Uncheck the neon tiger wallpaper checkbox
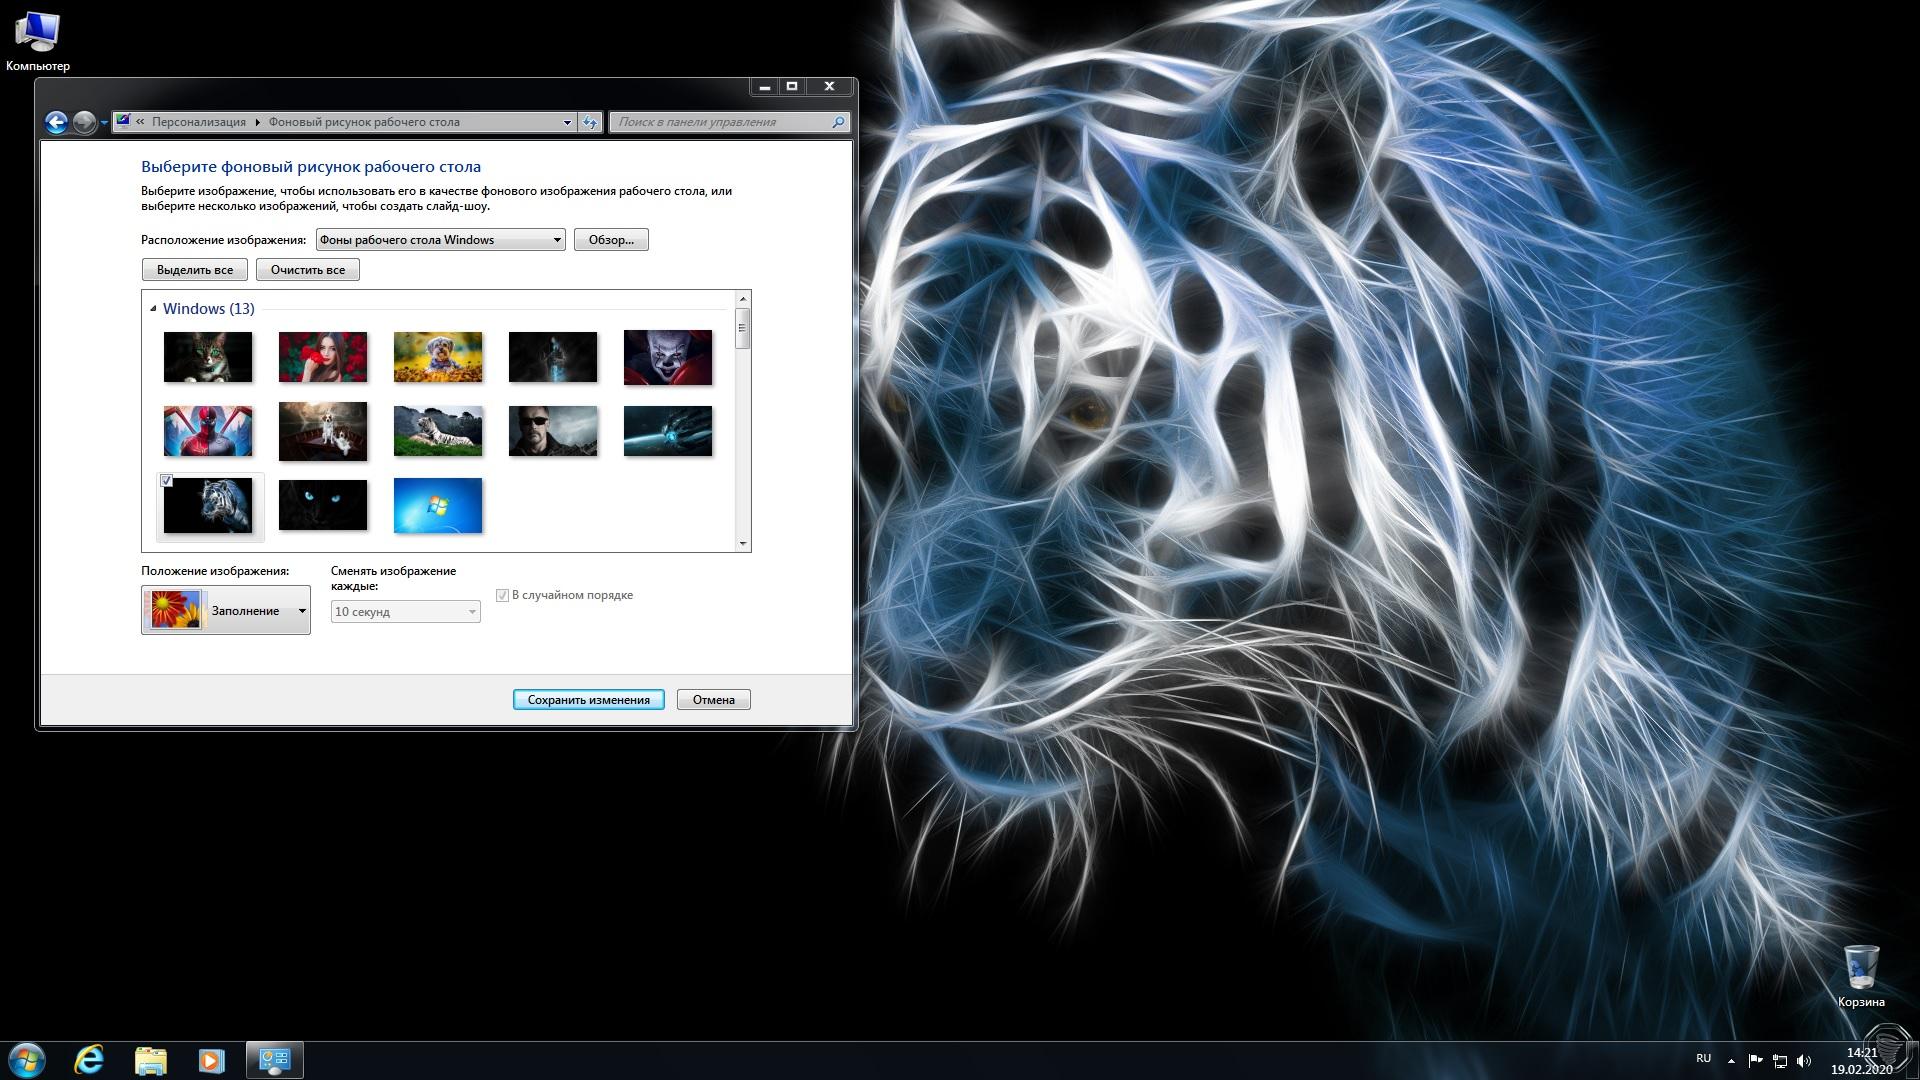This screenshot has height=1080, width=1920. (167, 481)
